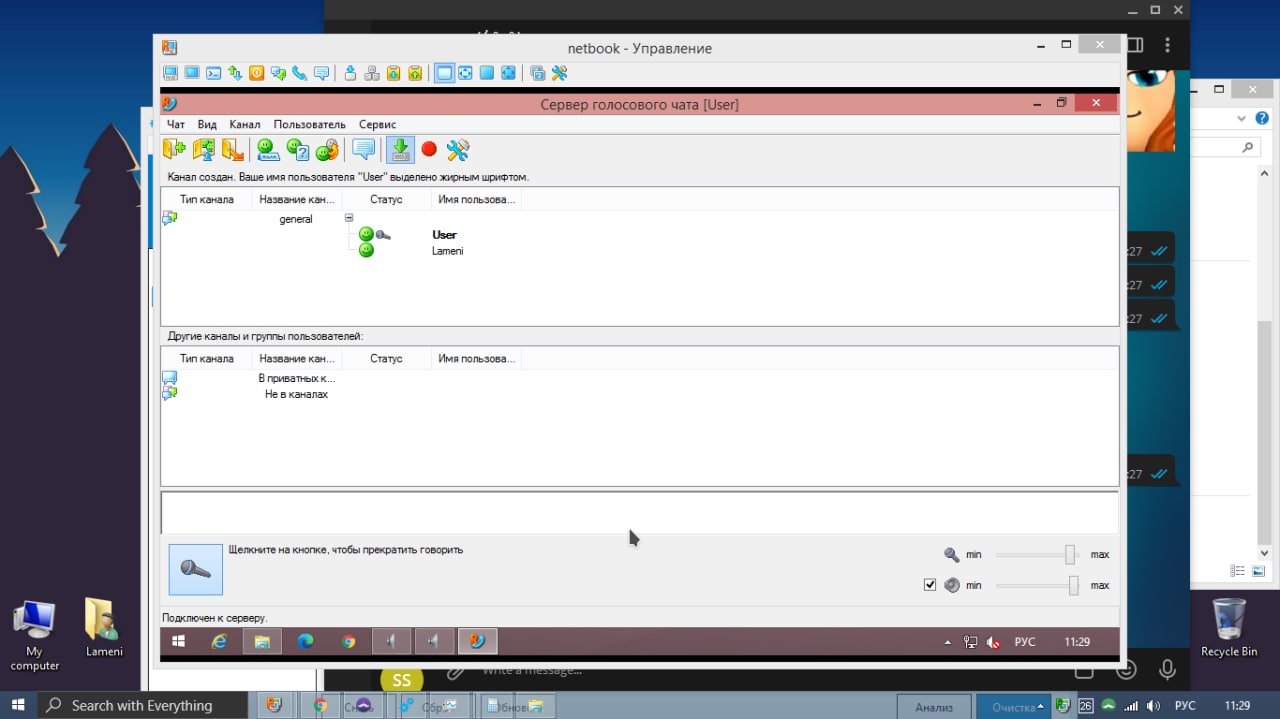Click the smiley with name tag icon
The image size is (1280, 719).
[268, 150]
